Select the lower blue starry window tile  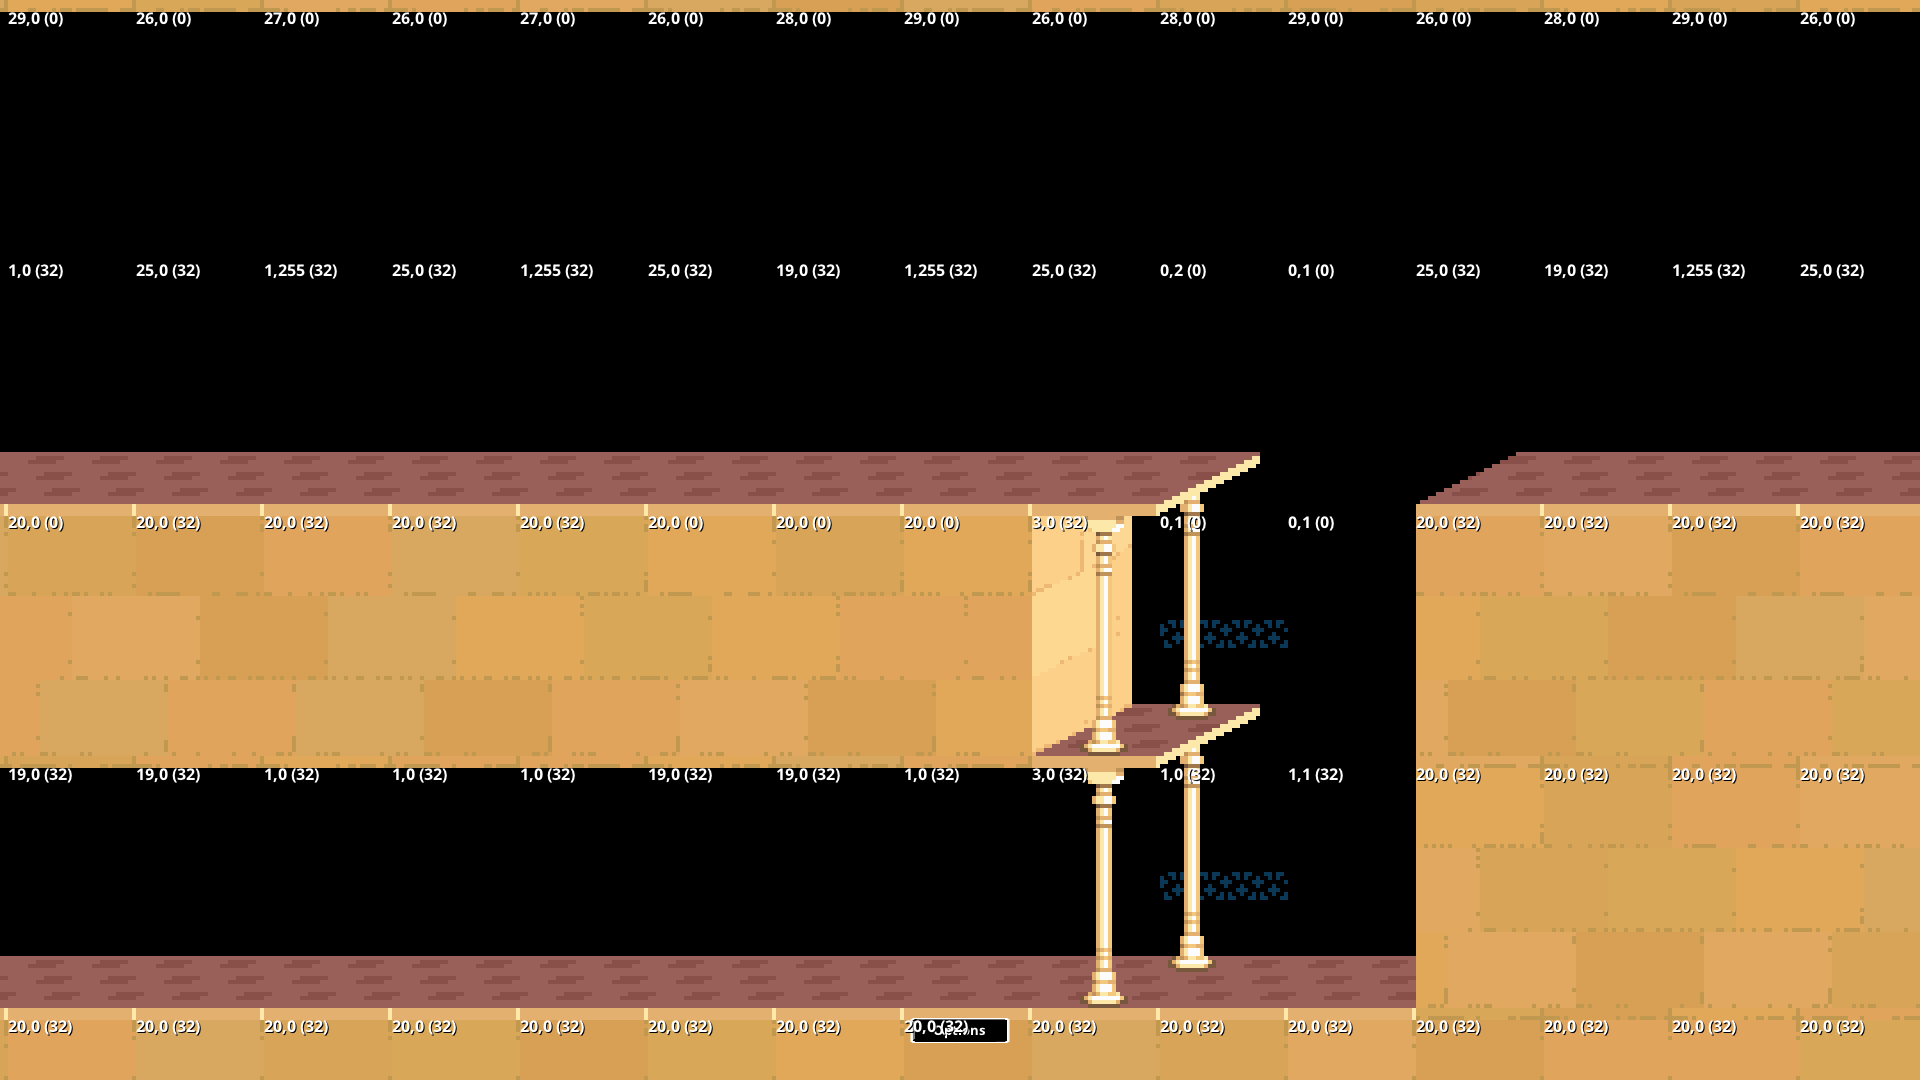(x=1224, y=886)
